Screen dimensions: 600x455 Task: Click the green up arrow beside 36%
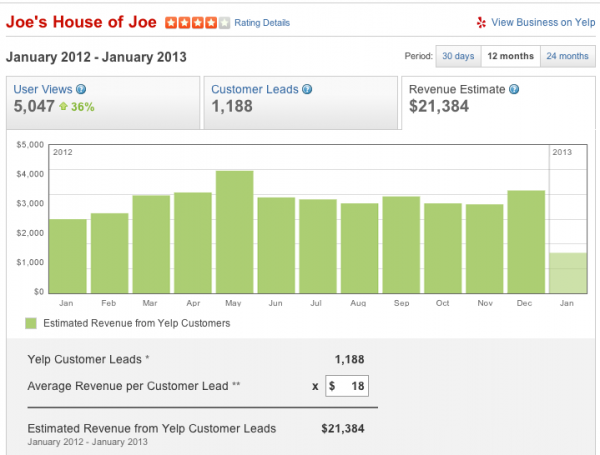(x=64, y=106)
